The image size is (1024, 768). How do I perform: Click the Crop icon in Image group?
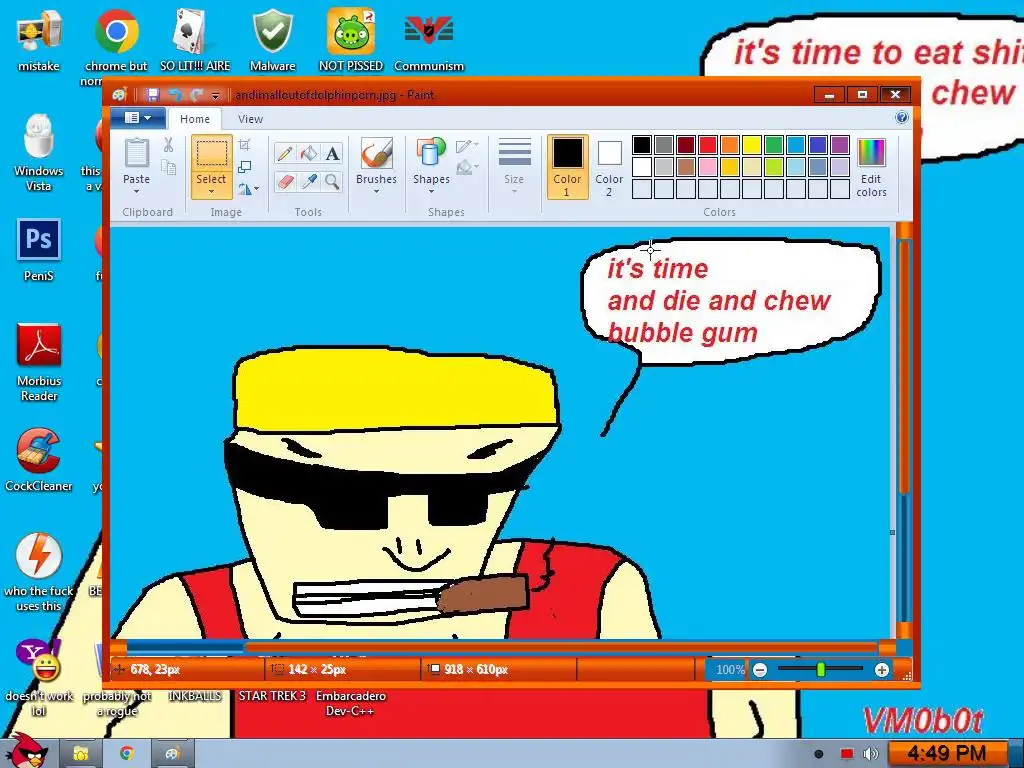245,144
